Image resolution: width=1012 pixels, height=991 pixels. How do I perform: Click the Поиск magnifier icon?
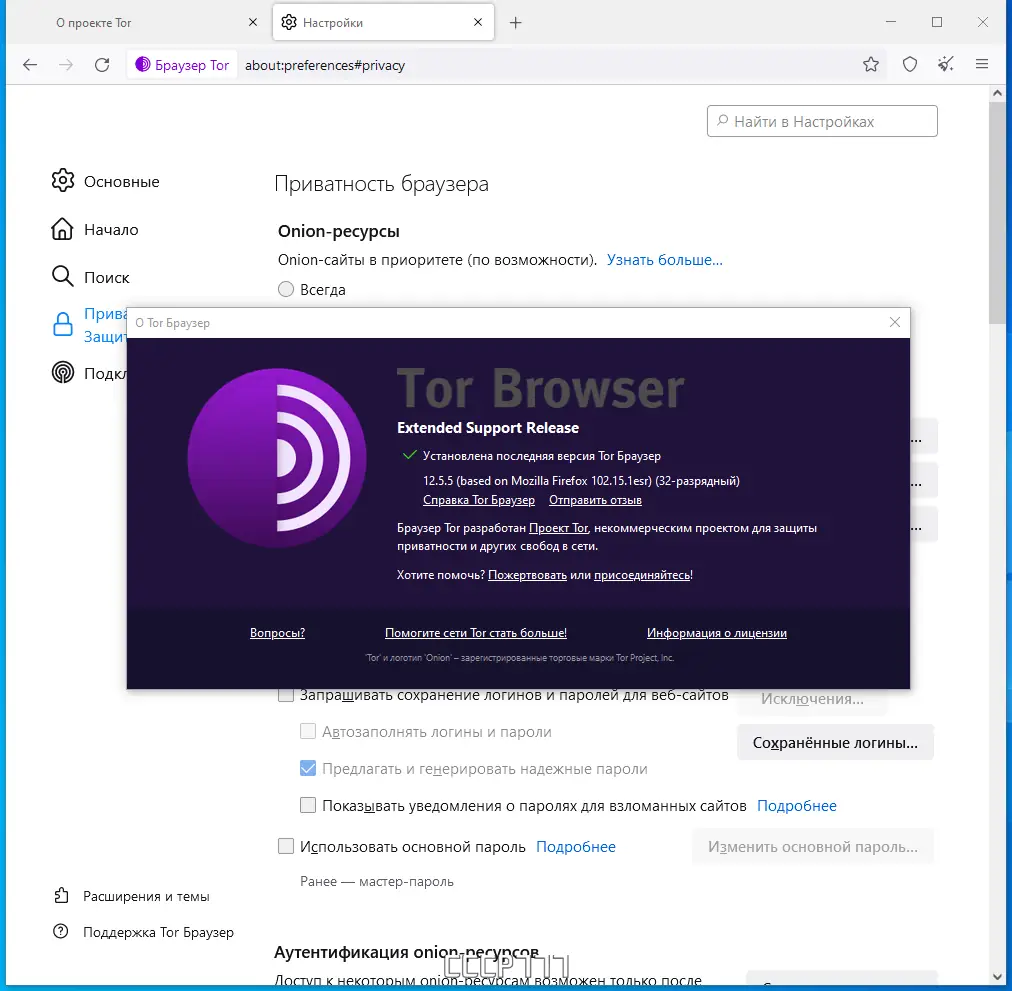click(63, 276)
